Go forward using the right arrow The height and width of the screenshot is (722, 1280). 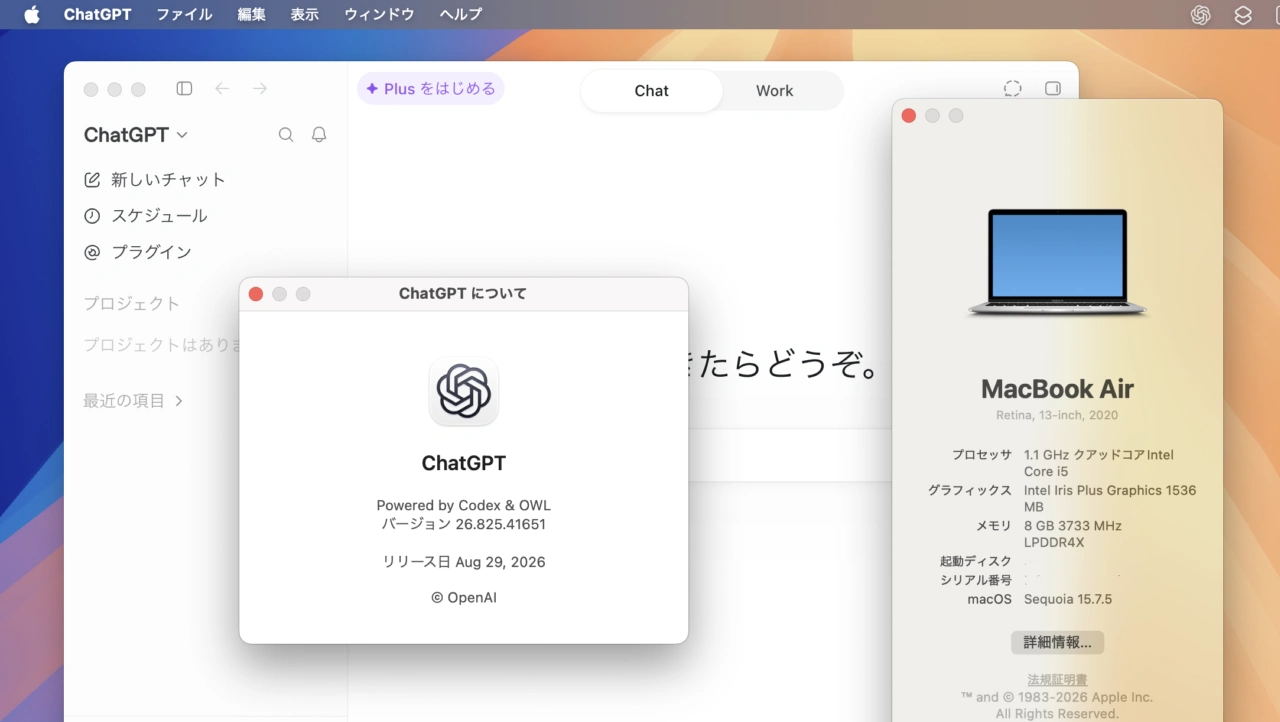[260, 89]
